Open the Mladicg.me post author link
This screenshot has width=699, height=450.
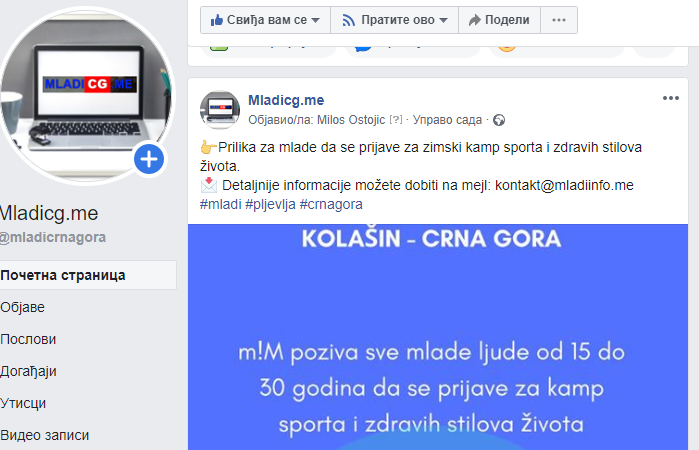coord(286,100)
